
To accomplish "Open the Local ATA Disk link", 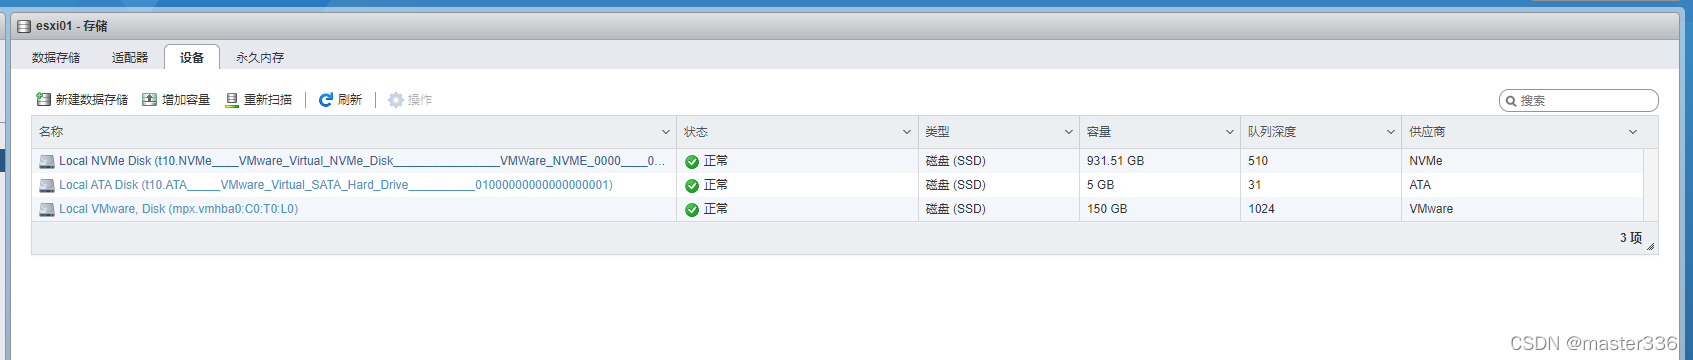I will [x=336, y=185].
